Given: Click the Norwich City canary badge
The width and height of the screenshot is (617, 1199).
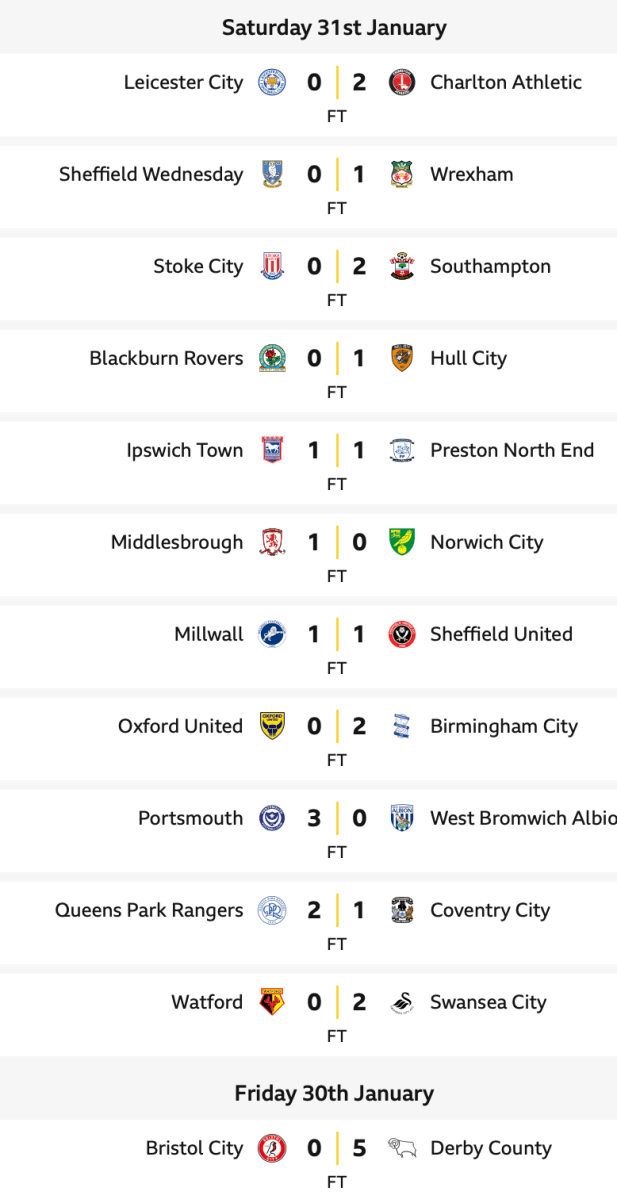Looking at the screenshot, I should point(401,542).
